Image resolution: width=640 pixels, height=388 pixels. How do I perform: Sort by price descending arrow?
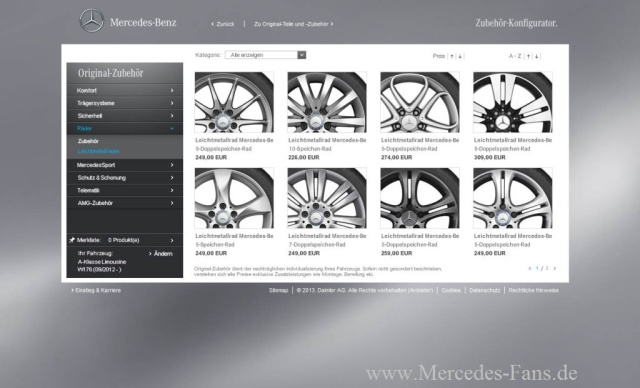tap(460, 56)
